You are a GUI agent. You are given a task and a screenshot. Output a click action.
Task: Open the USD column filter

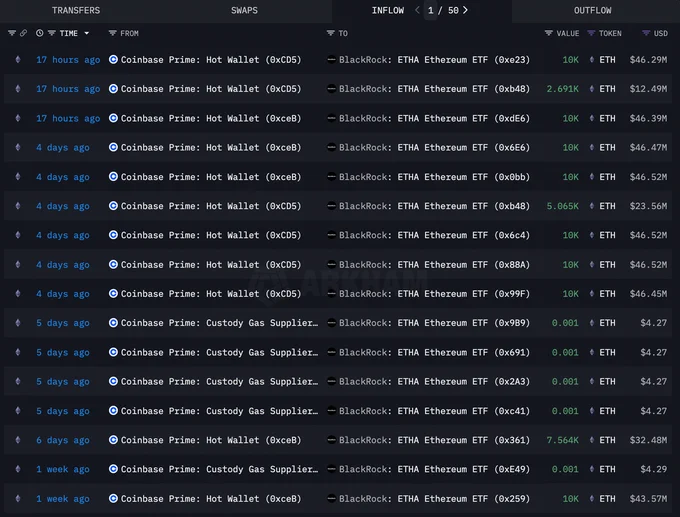click(646, 33)
